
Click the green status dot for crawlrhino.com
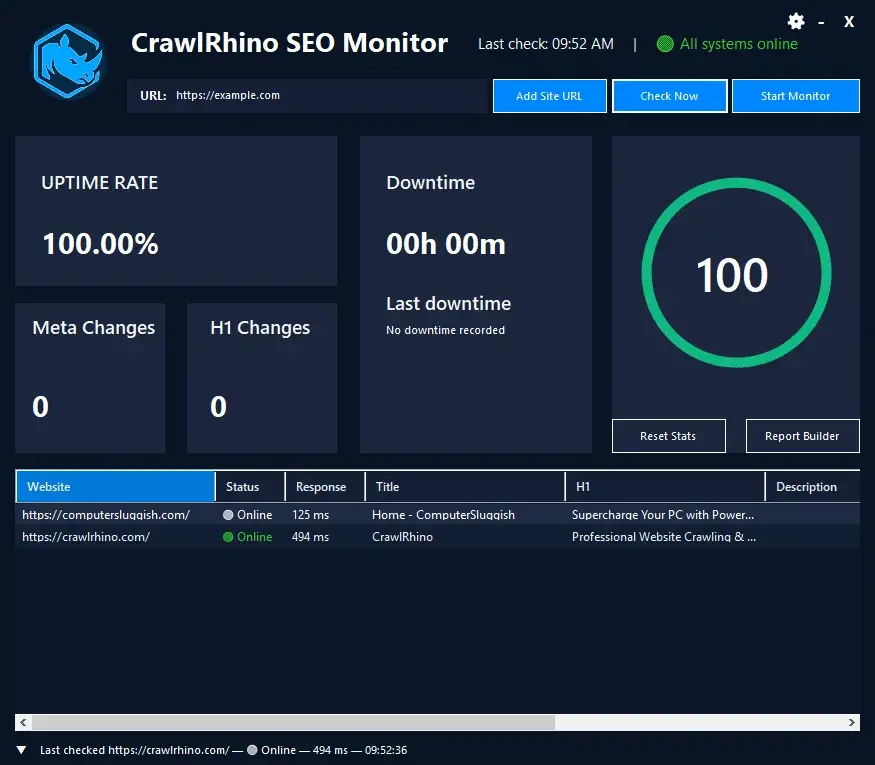228,537
